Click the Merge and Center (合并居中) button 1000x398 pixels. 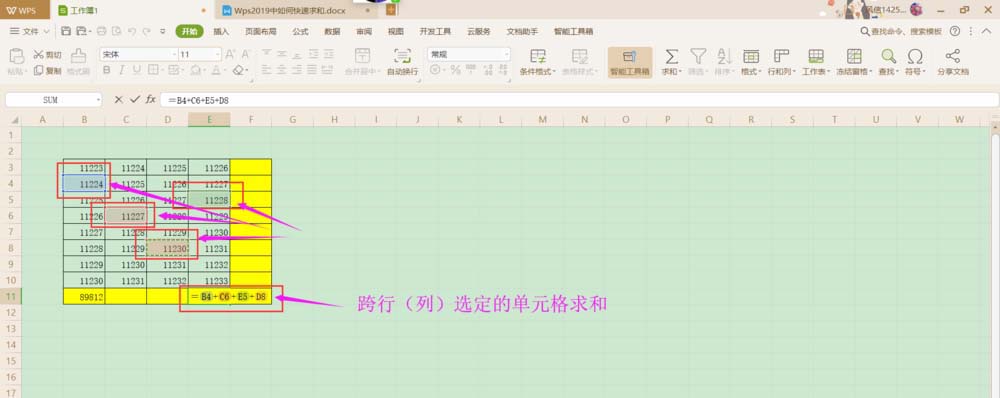click(362, 62)
